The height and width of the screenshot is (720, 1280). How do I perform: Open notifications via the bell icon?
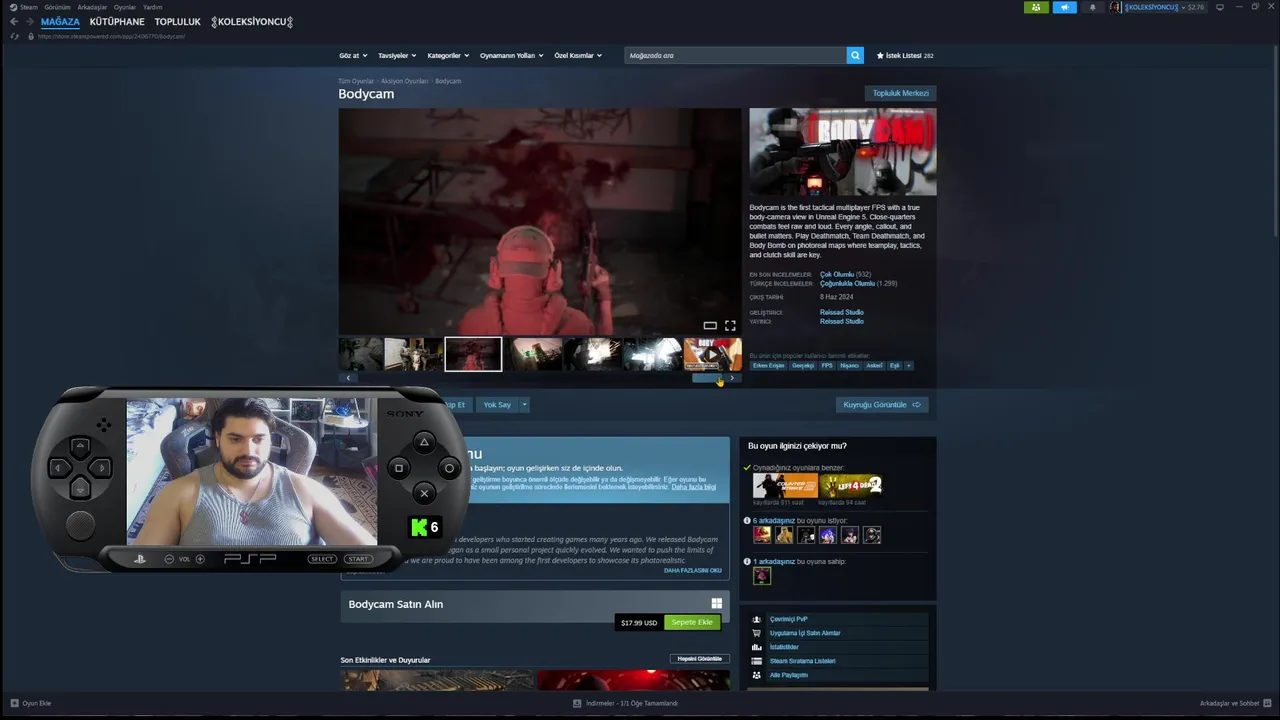1092,7
